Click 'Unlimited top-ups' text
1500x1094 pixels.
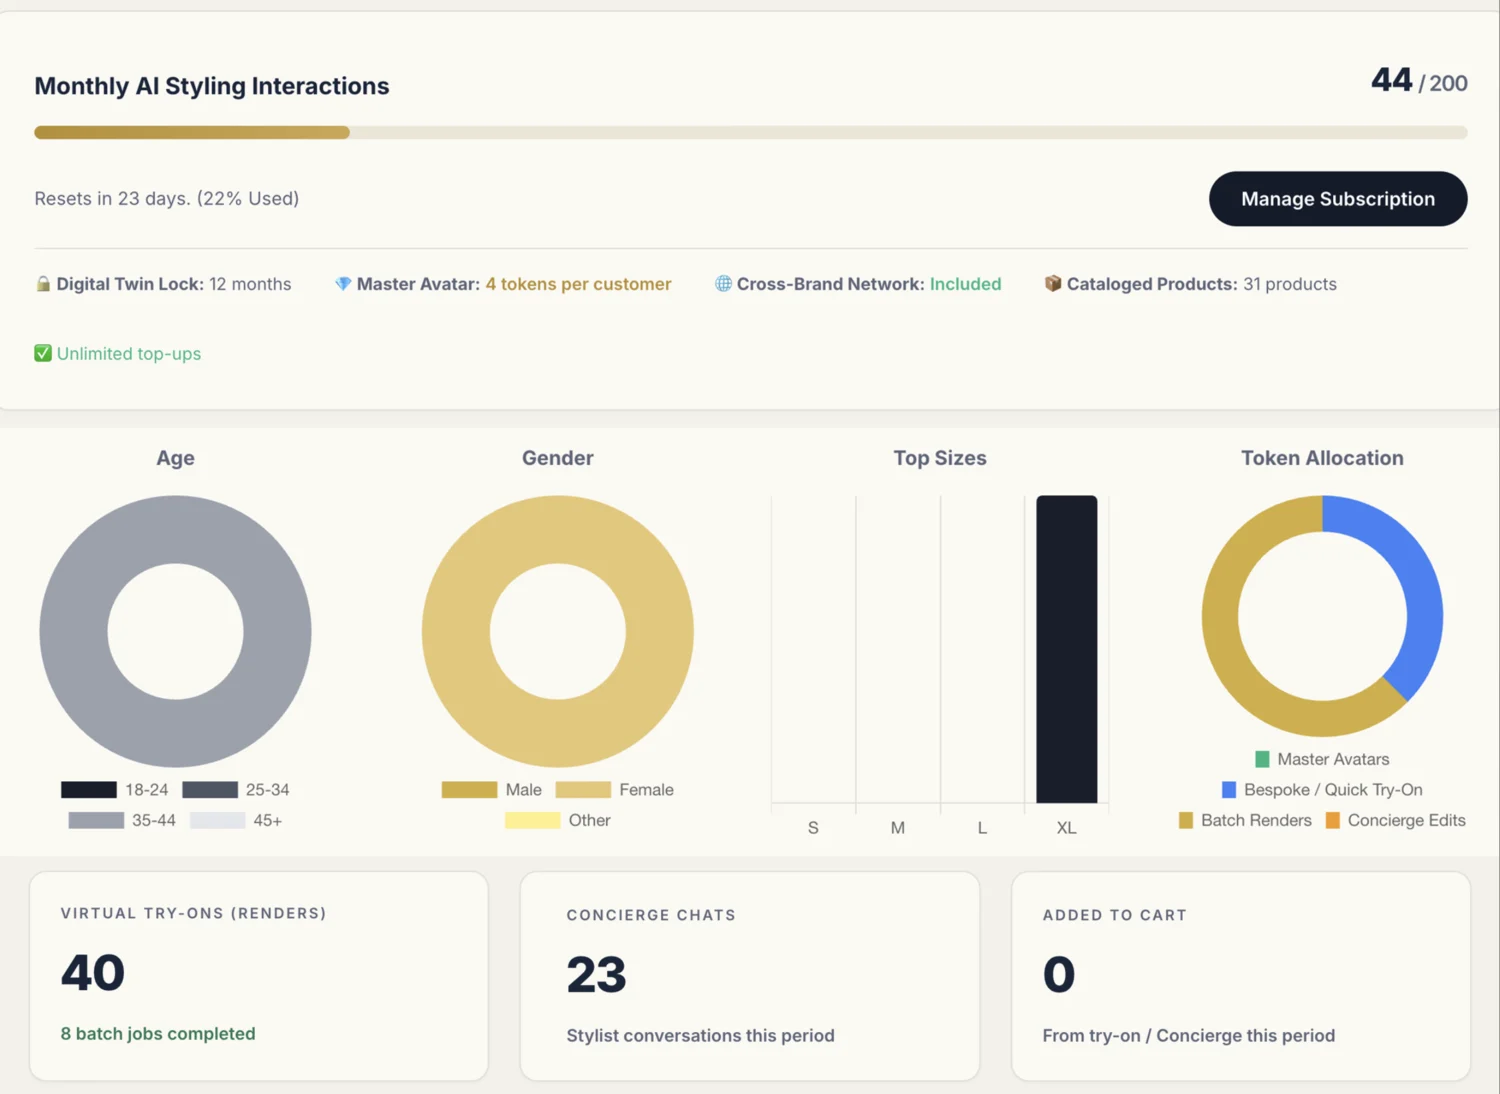(x=129, y=353)
